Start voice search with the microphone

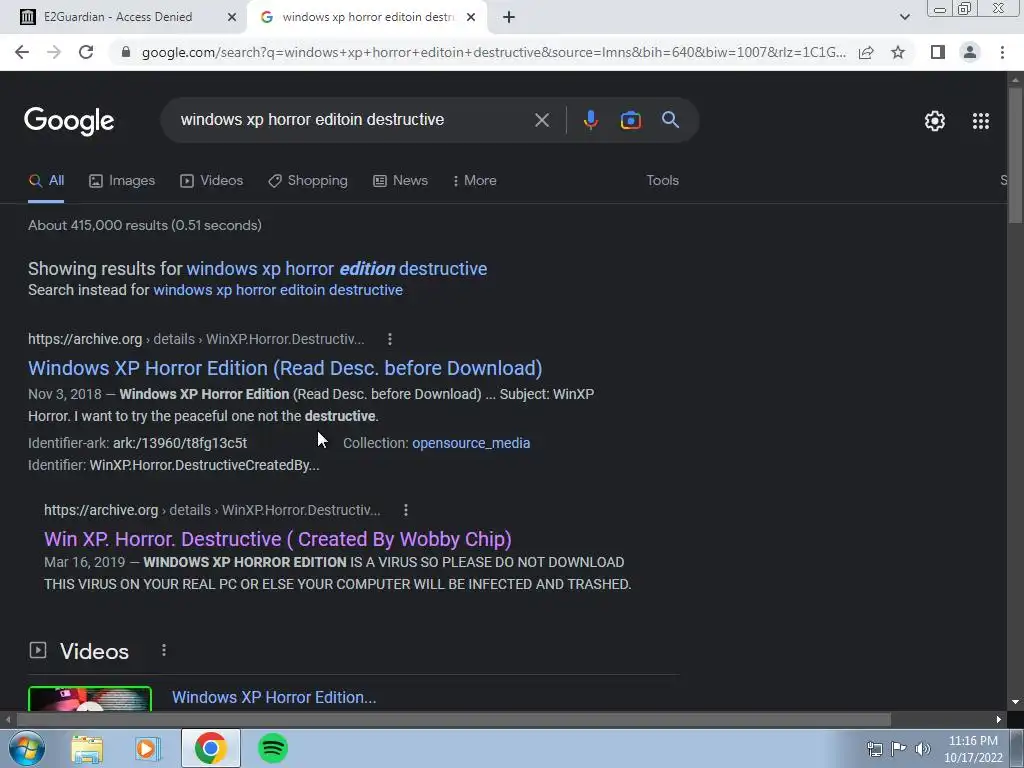coord(590,120)
